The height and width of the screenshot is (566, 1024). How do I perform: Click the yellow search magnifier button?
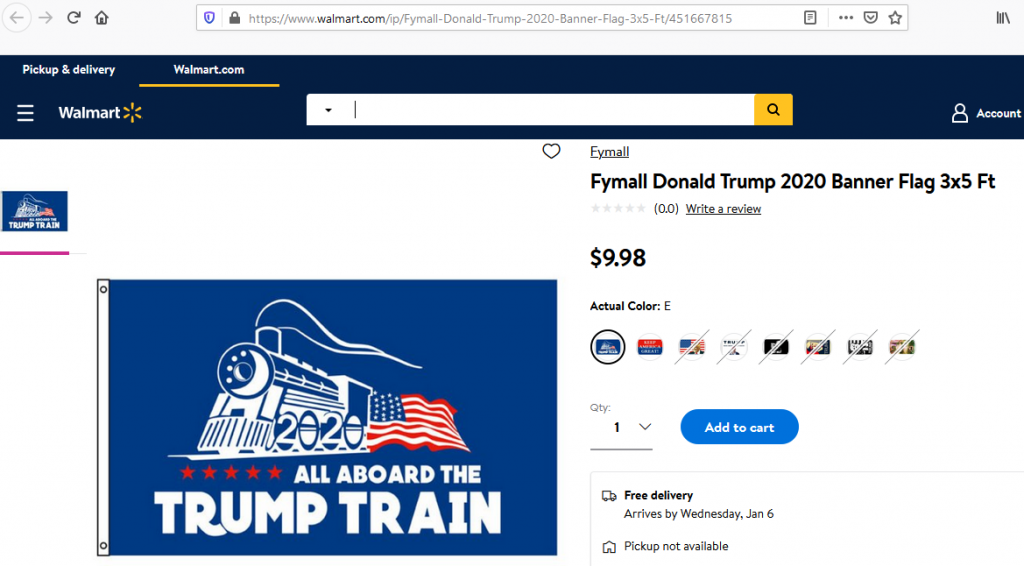(773, 110)
